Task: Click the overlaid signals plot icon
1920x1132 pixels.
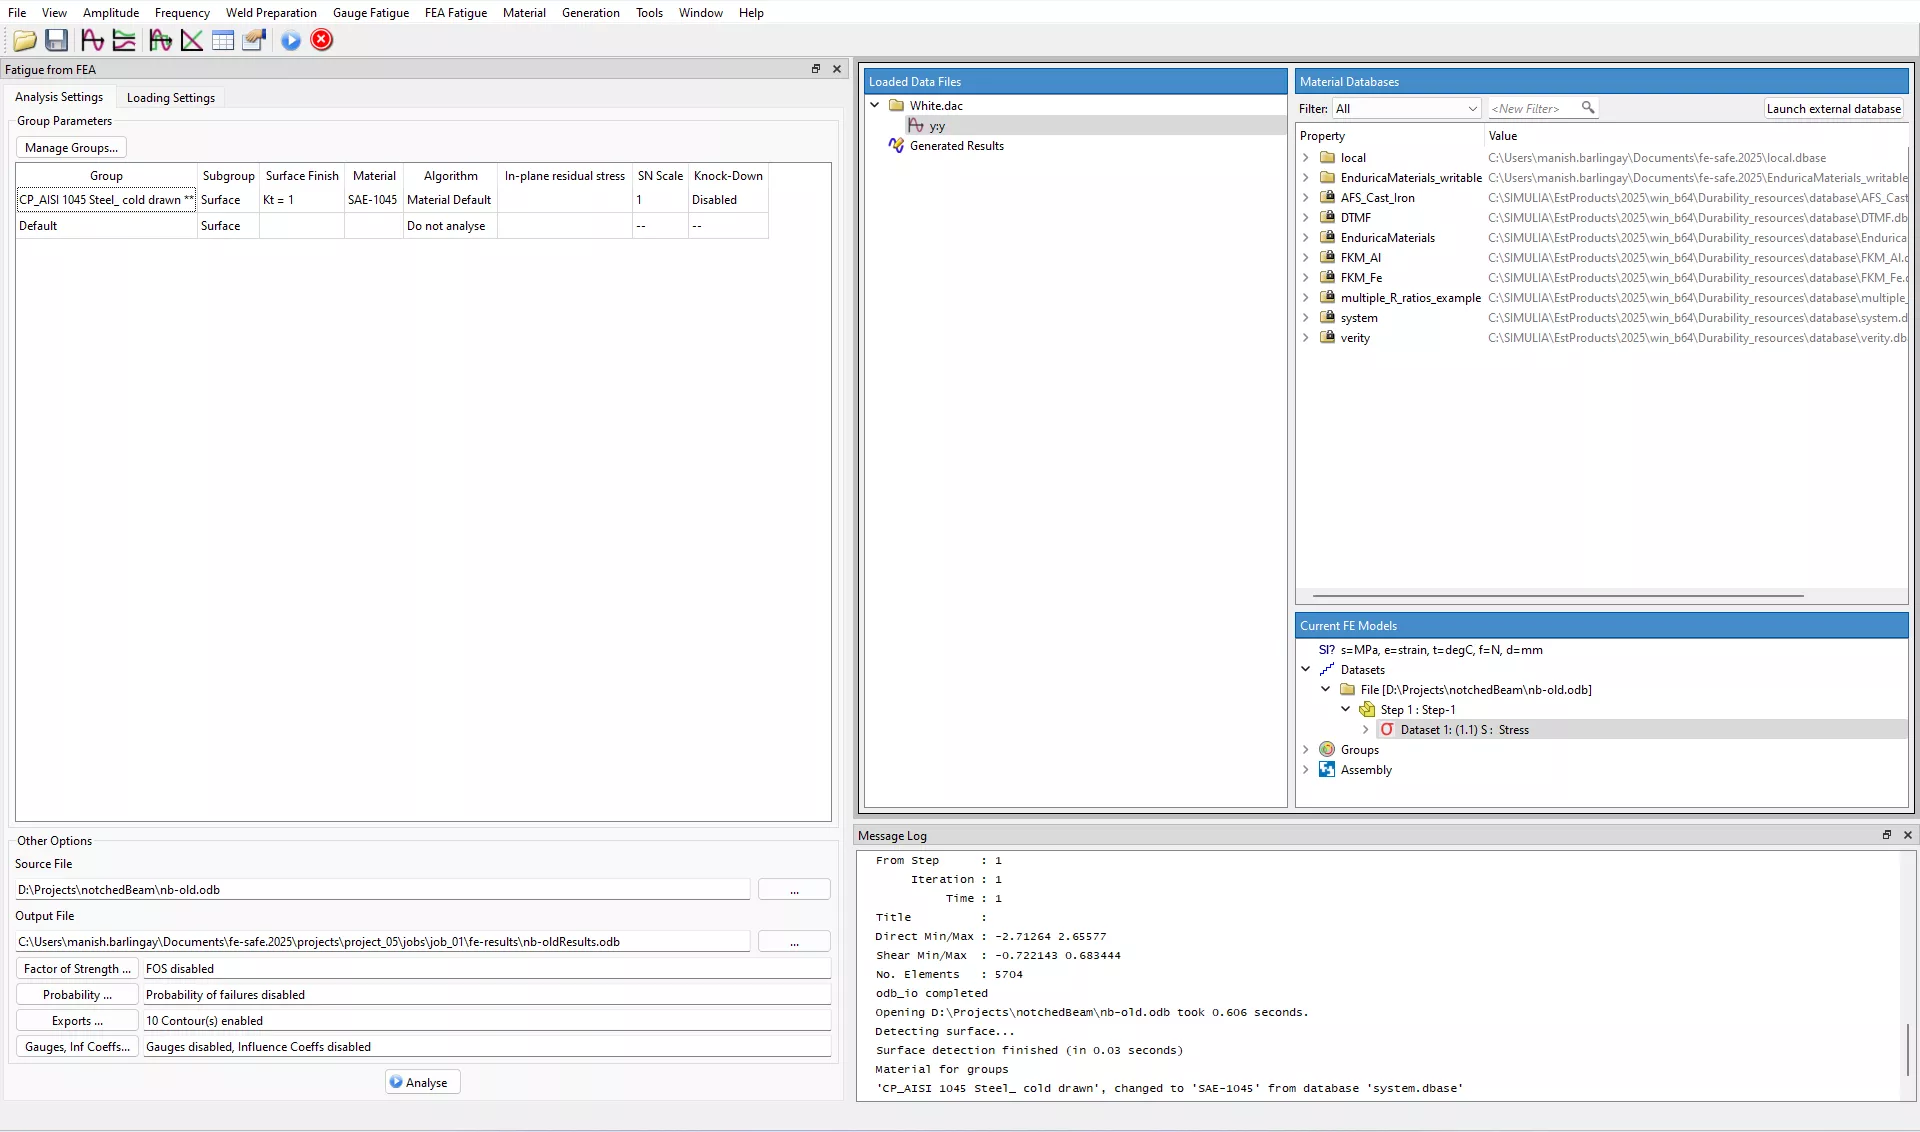Action: [x=160, y=40]
